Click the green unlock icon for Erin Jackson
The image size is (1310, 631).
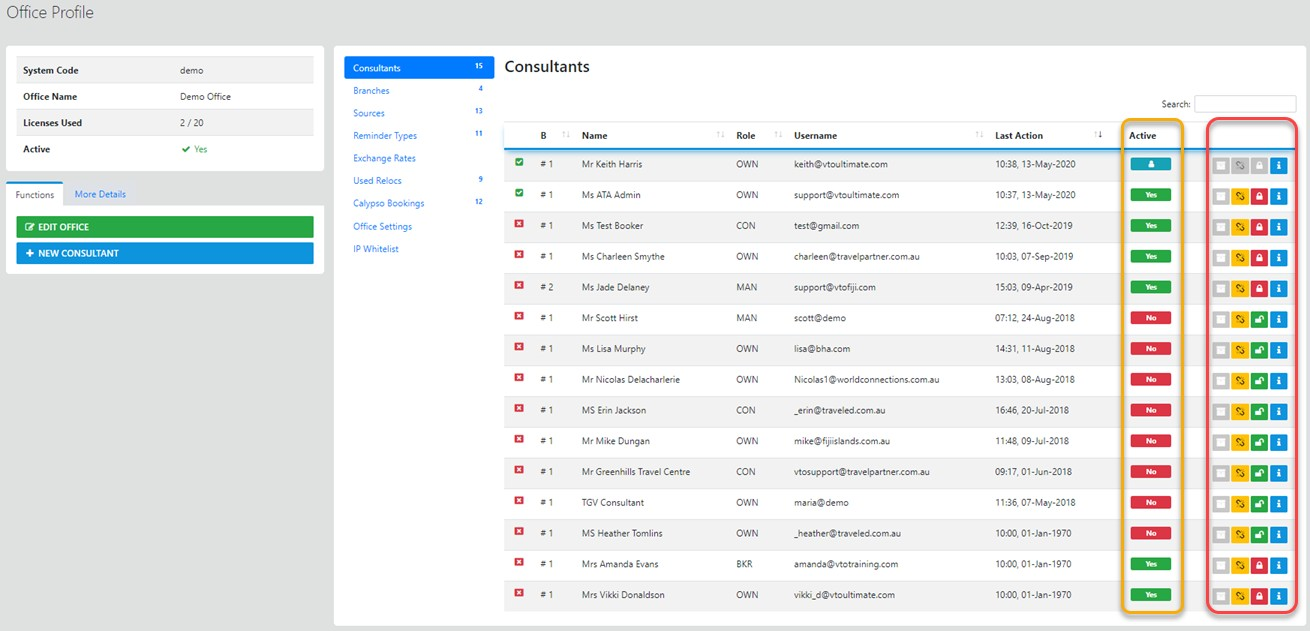(1260, 411)
